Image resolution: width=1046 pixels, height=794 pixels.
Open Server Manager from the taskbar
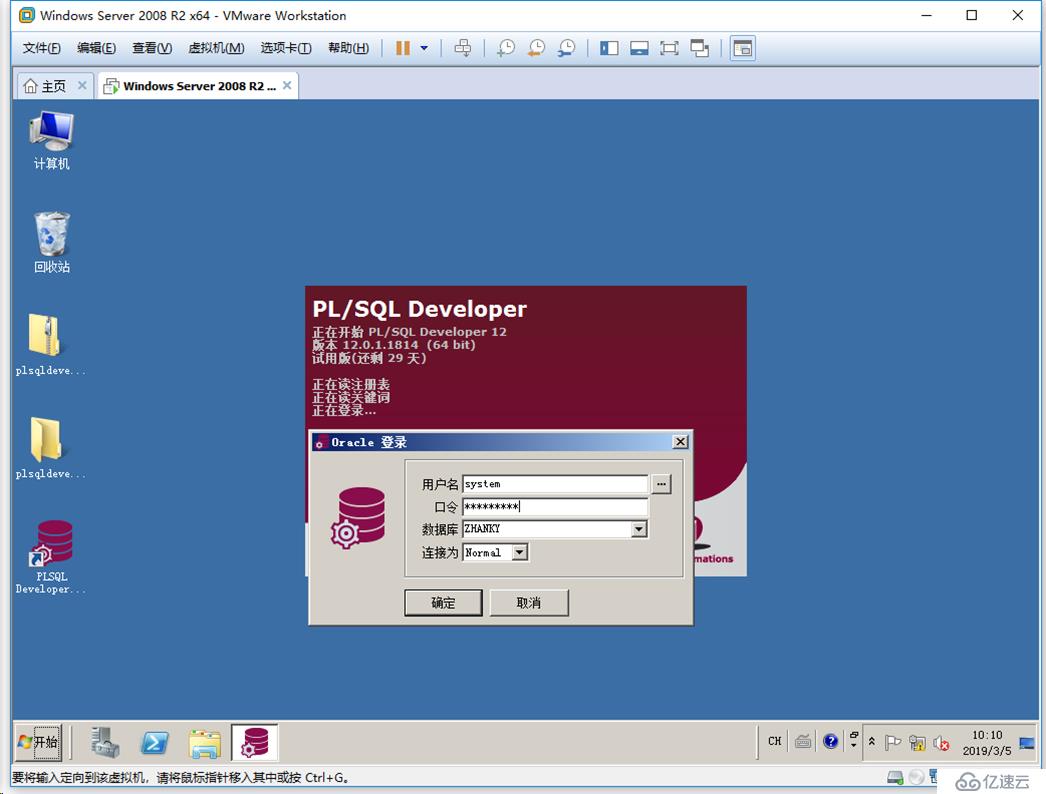(105, 742)
